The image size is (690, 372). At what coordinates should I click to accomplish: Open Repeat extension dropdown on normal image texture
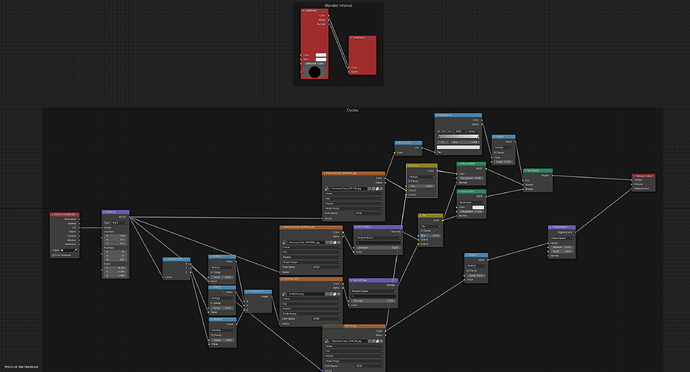tap(311, 257)
